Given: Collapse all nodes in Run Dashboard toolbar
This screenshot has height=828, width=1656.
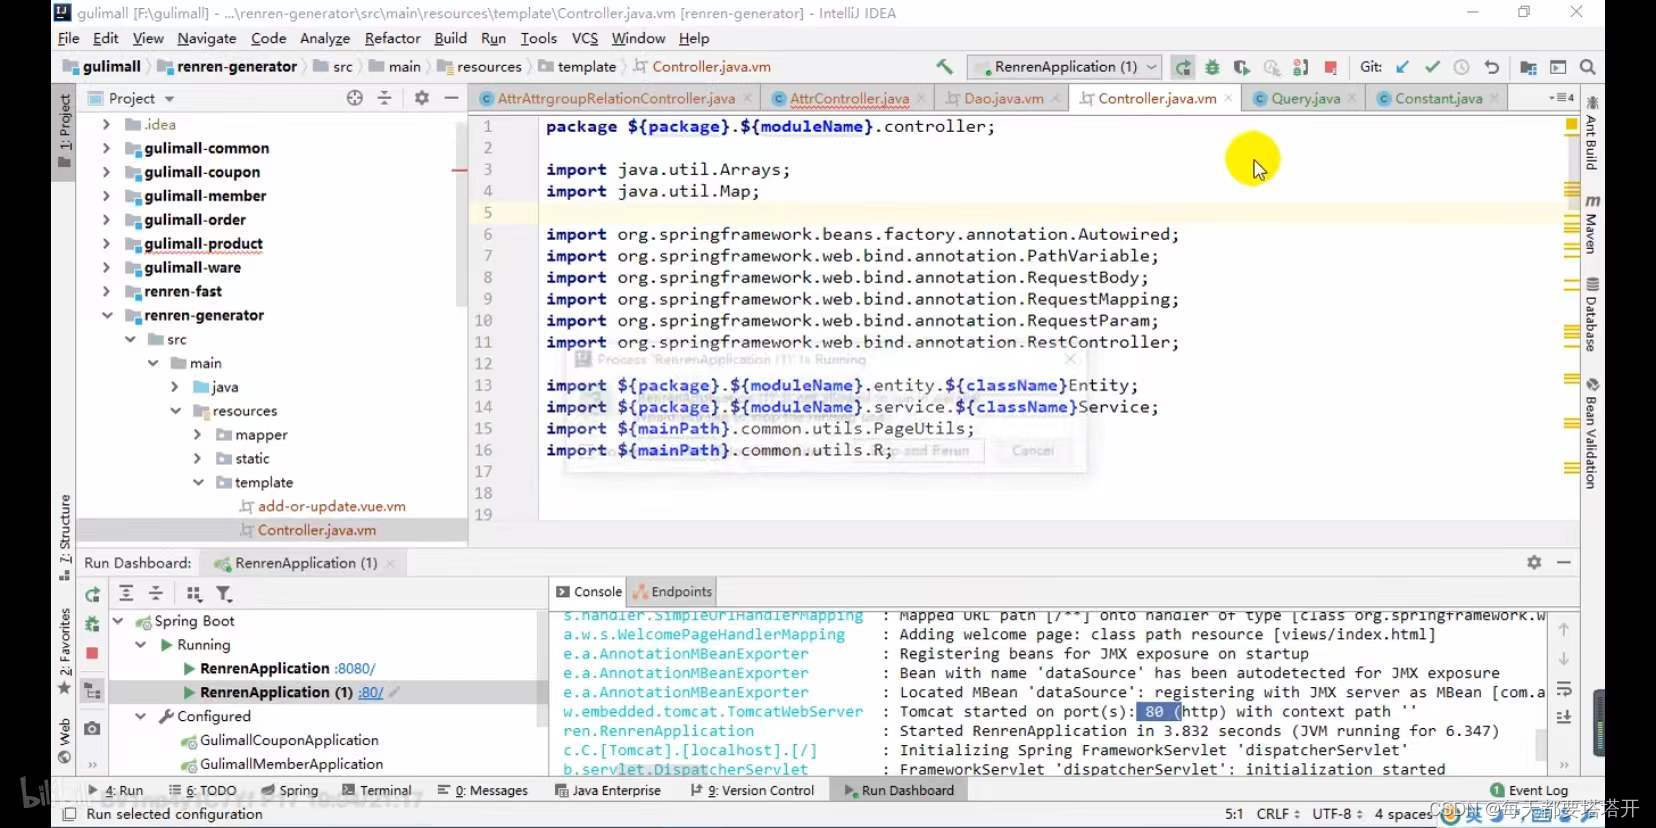Looking at the screenshot, I should [155, 593].
